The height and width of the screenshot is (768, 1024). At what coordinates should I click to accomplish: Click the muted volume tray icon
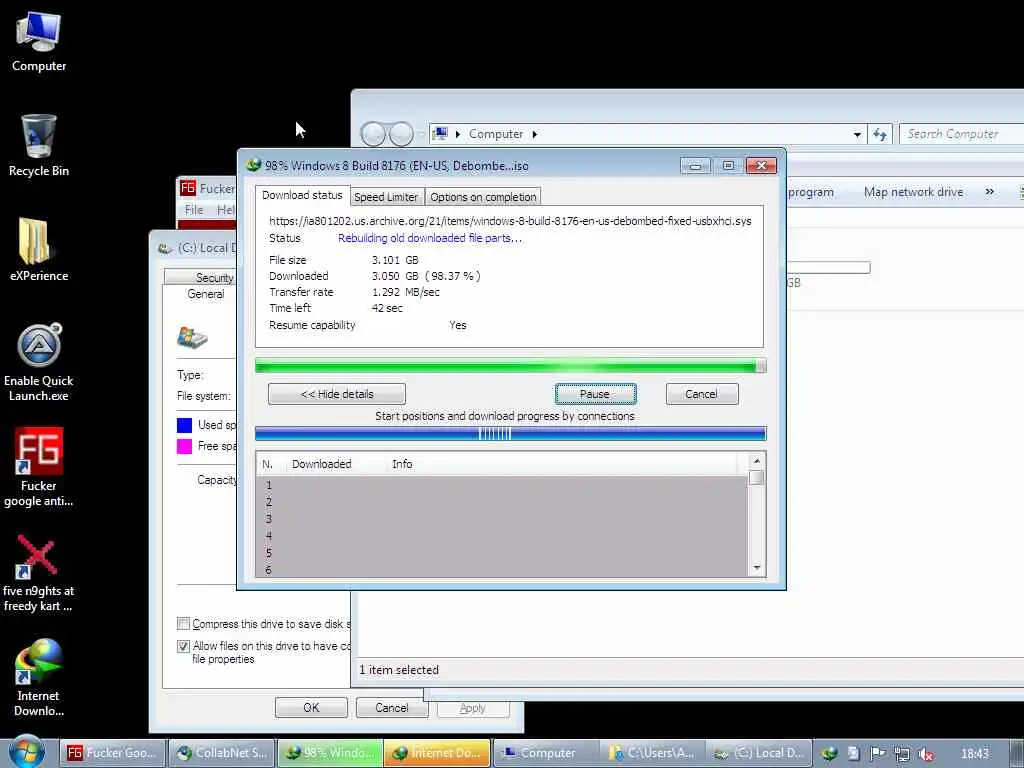point(925,754)
